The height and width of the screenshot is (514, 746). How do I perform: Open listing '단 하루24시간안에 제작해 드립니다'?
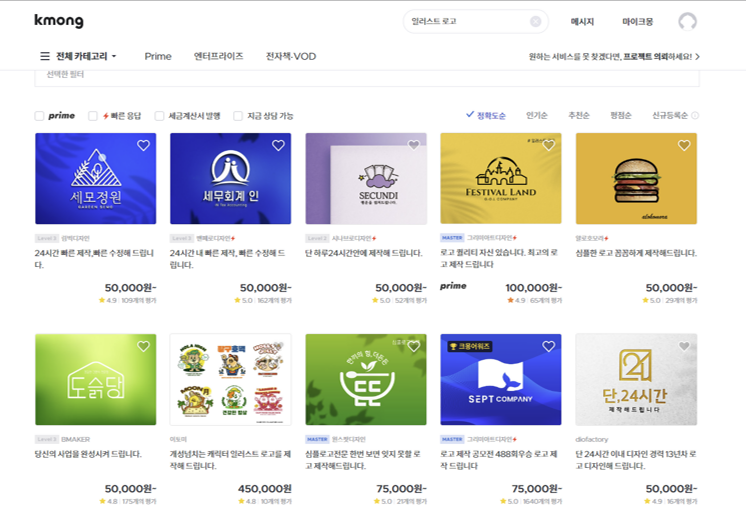point(364,253)
